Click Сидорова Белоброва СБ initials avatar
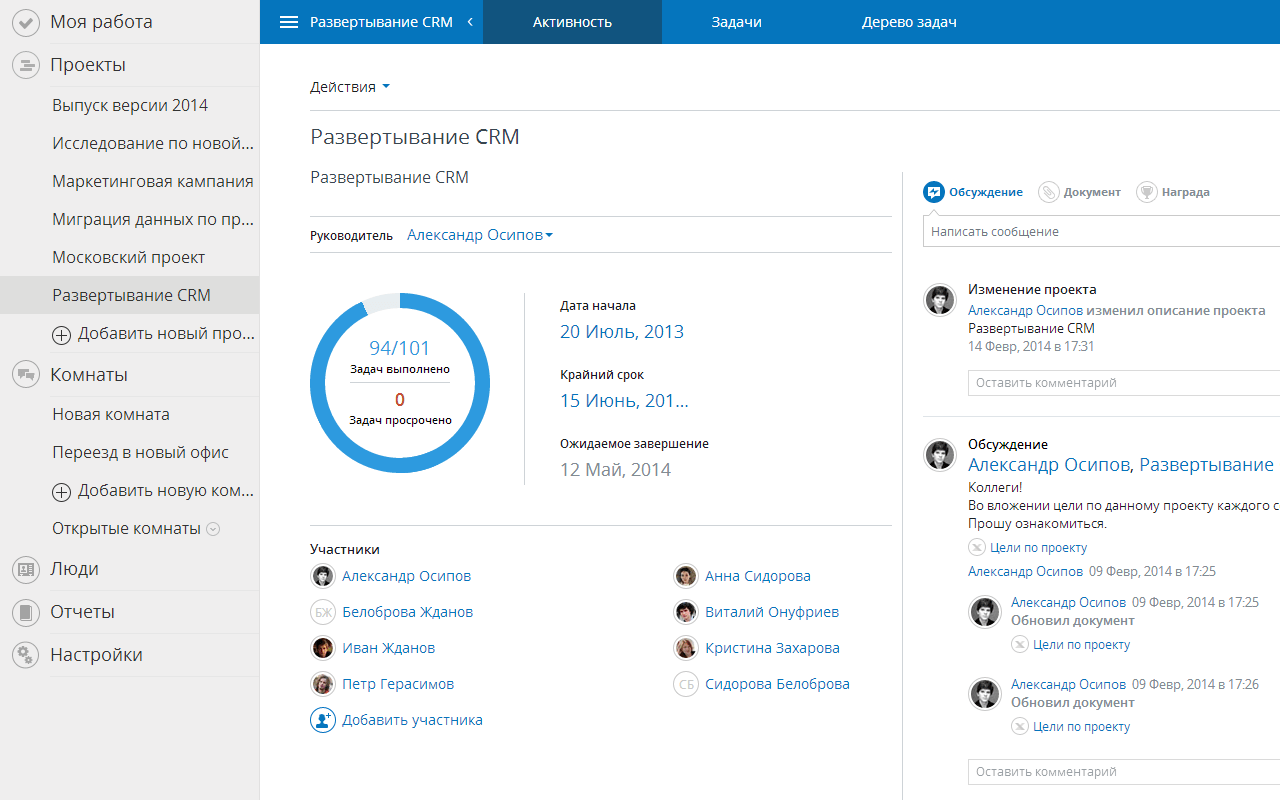This screenshot has width=1280, height=800. point(685,684)
